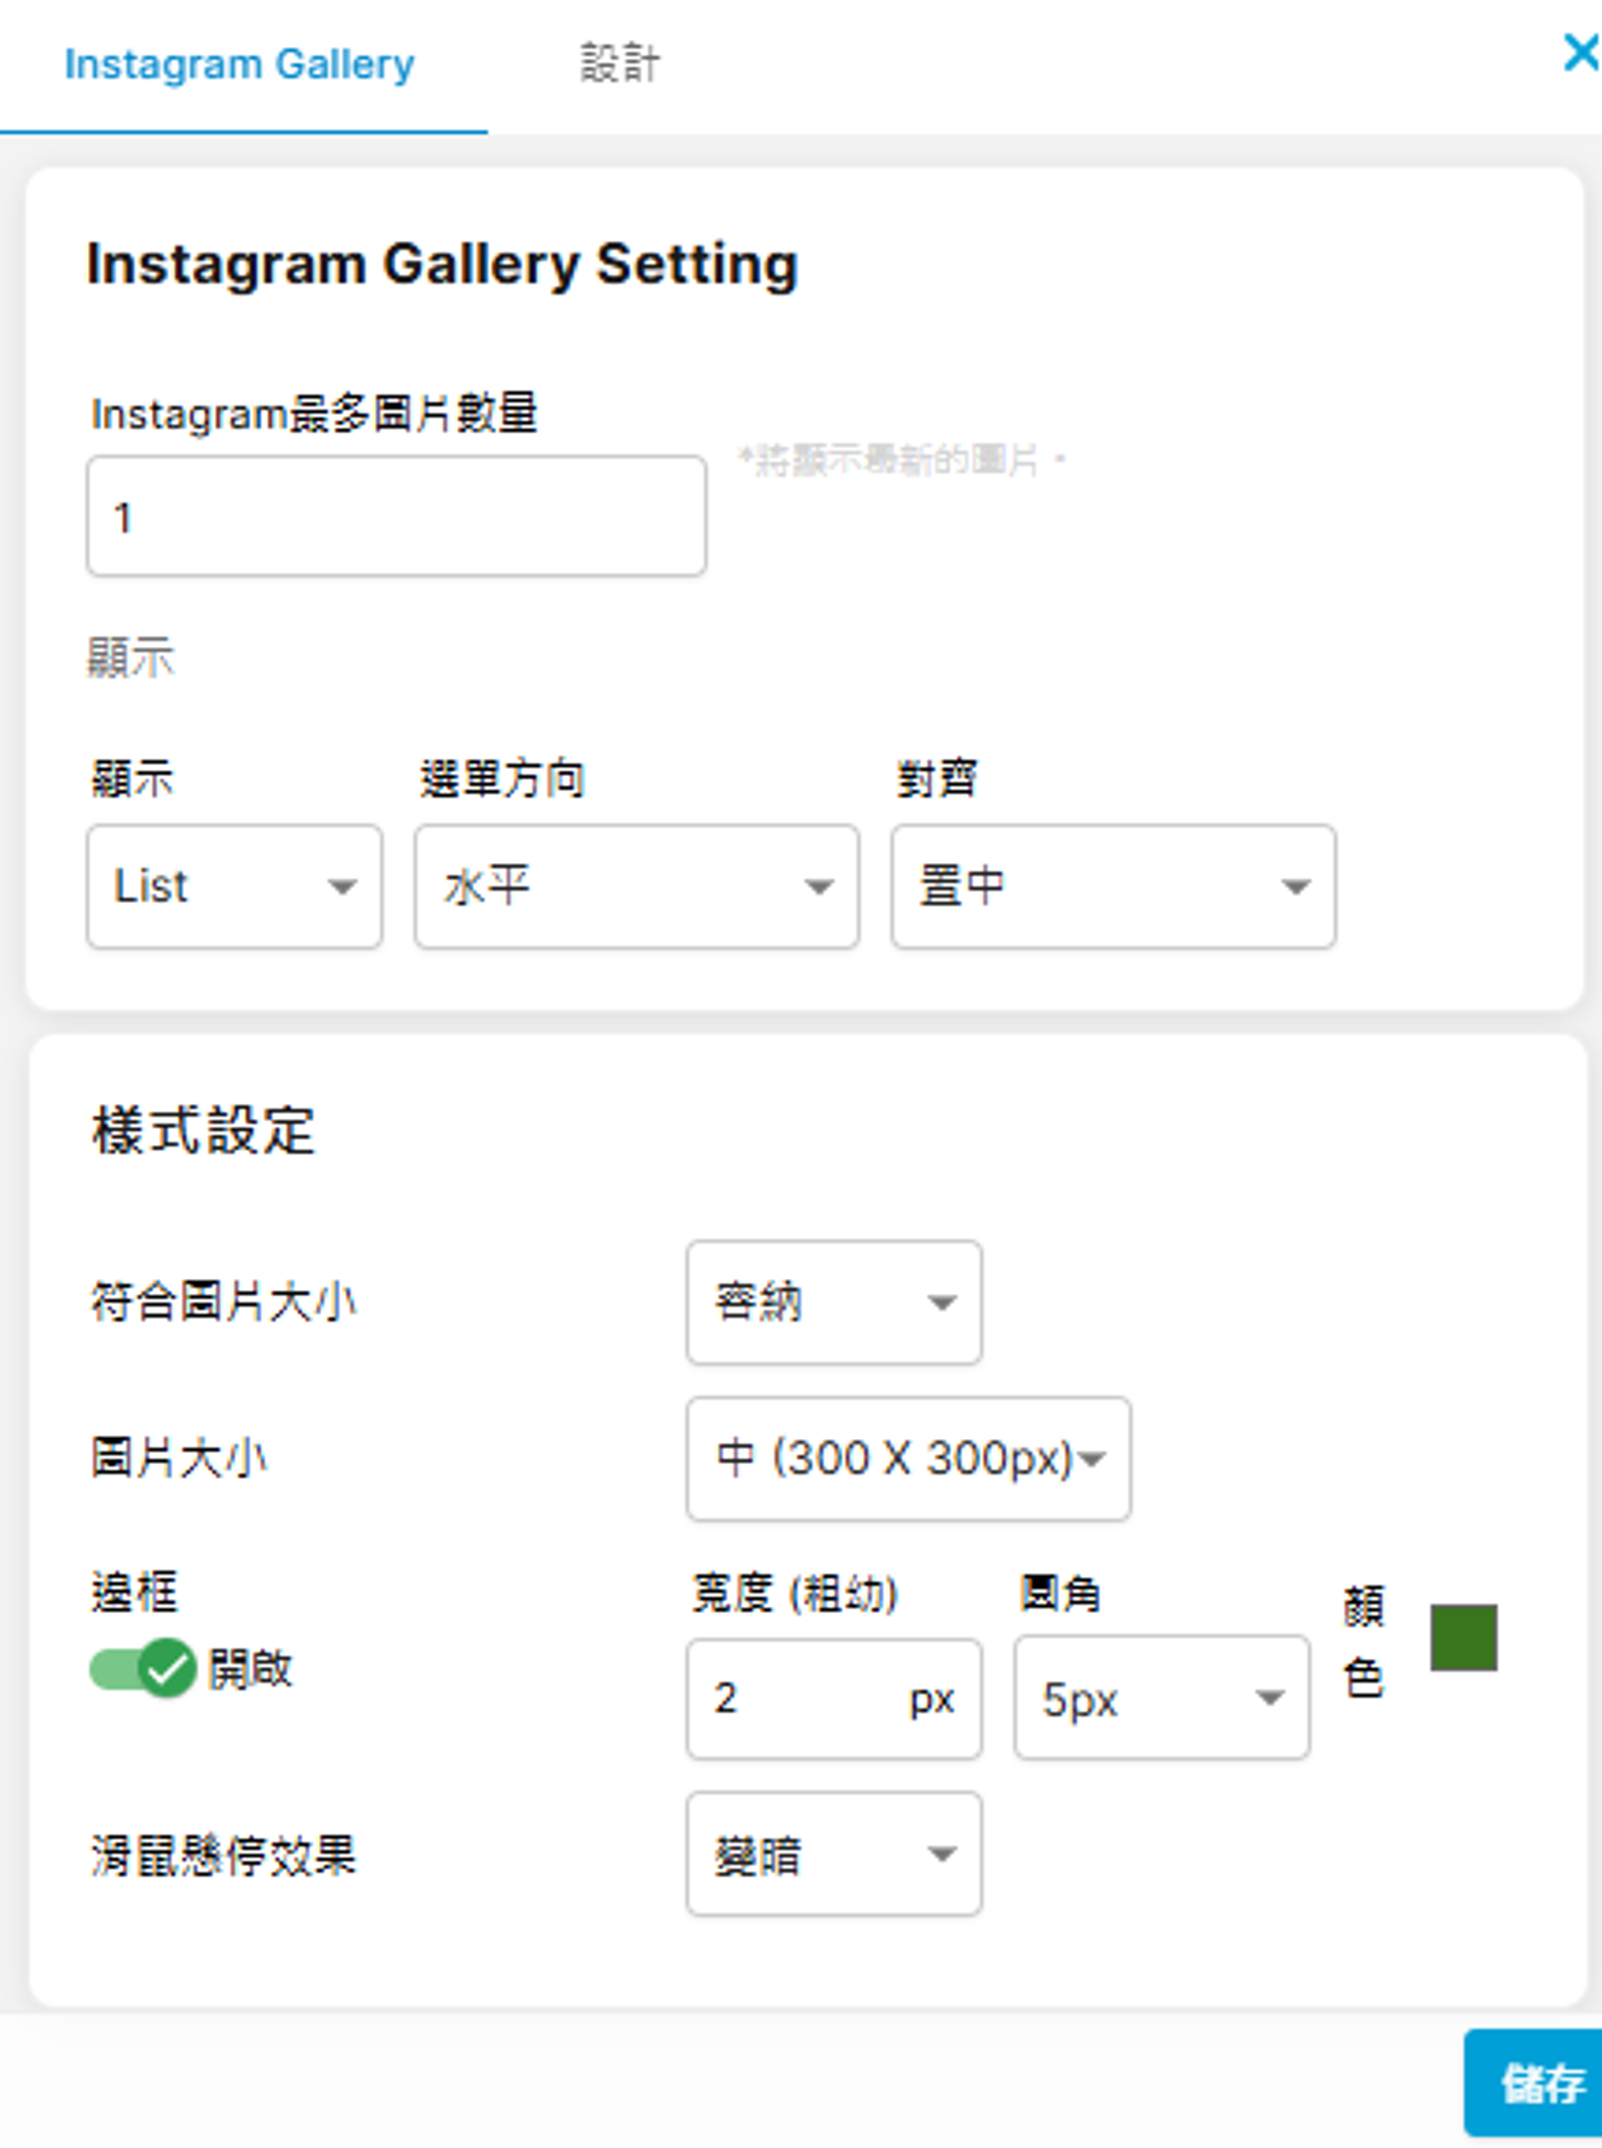Viewport: 1602px width, 2148px height.
Task: Switch to the Instagram Gallery tab
Action: coord(239,65)
